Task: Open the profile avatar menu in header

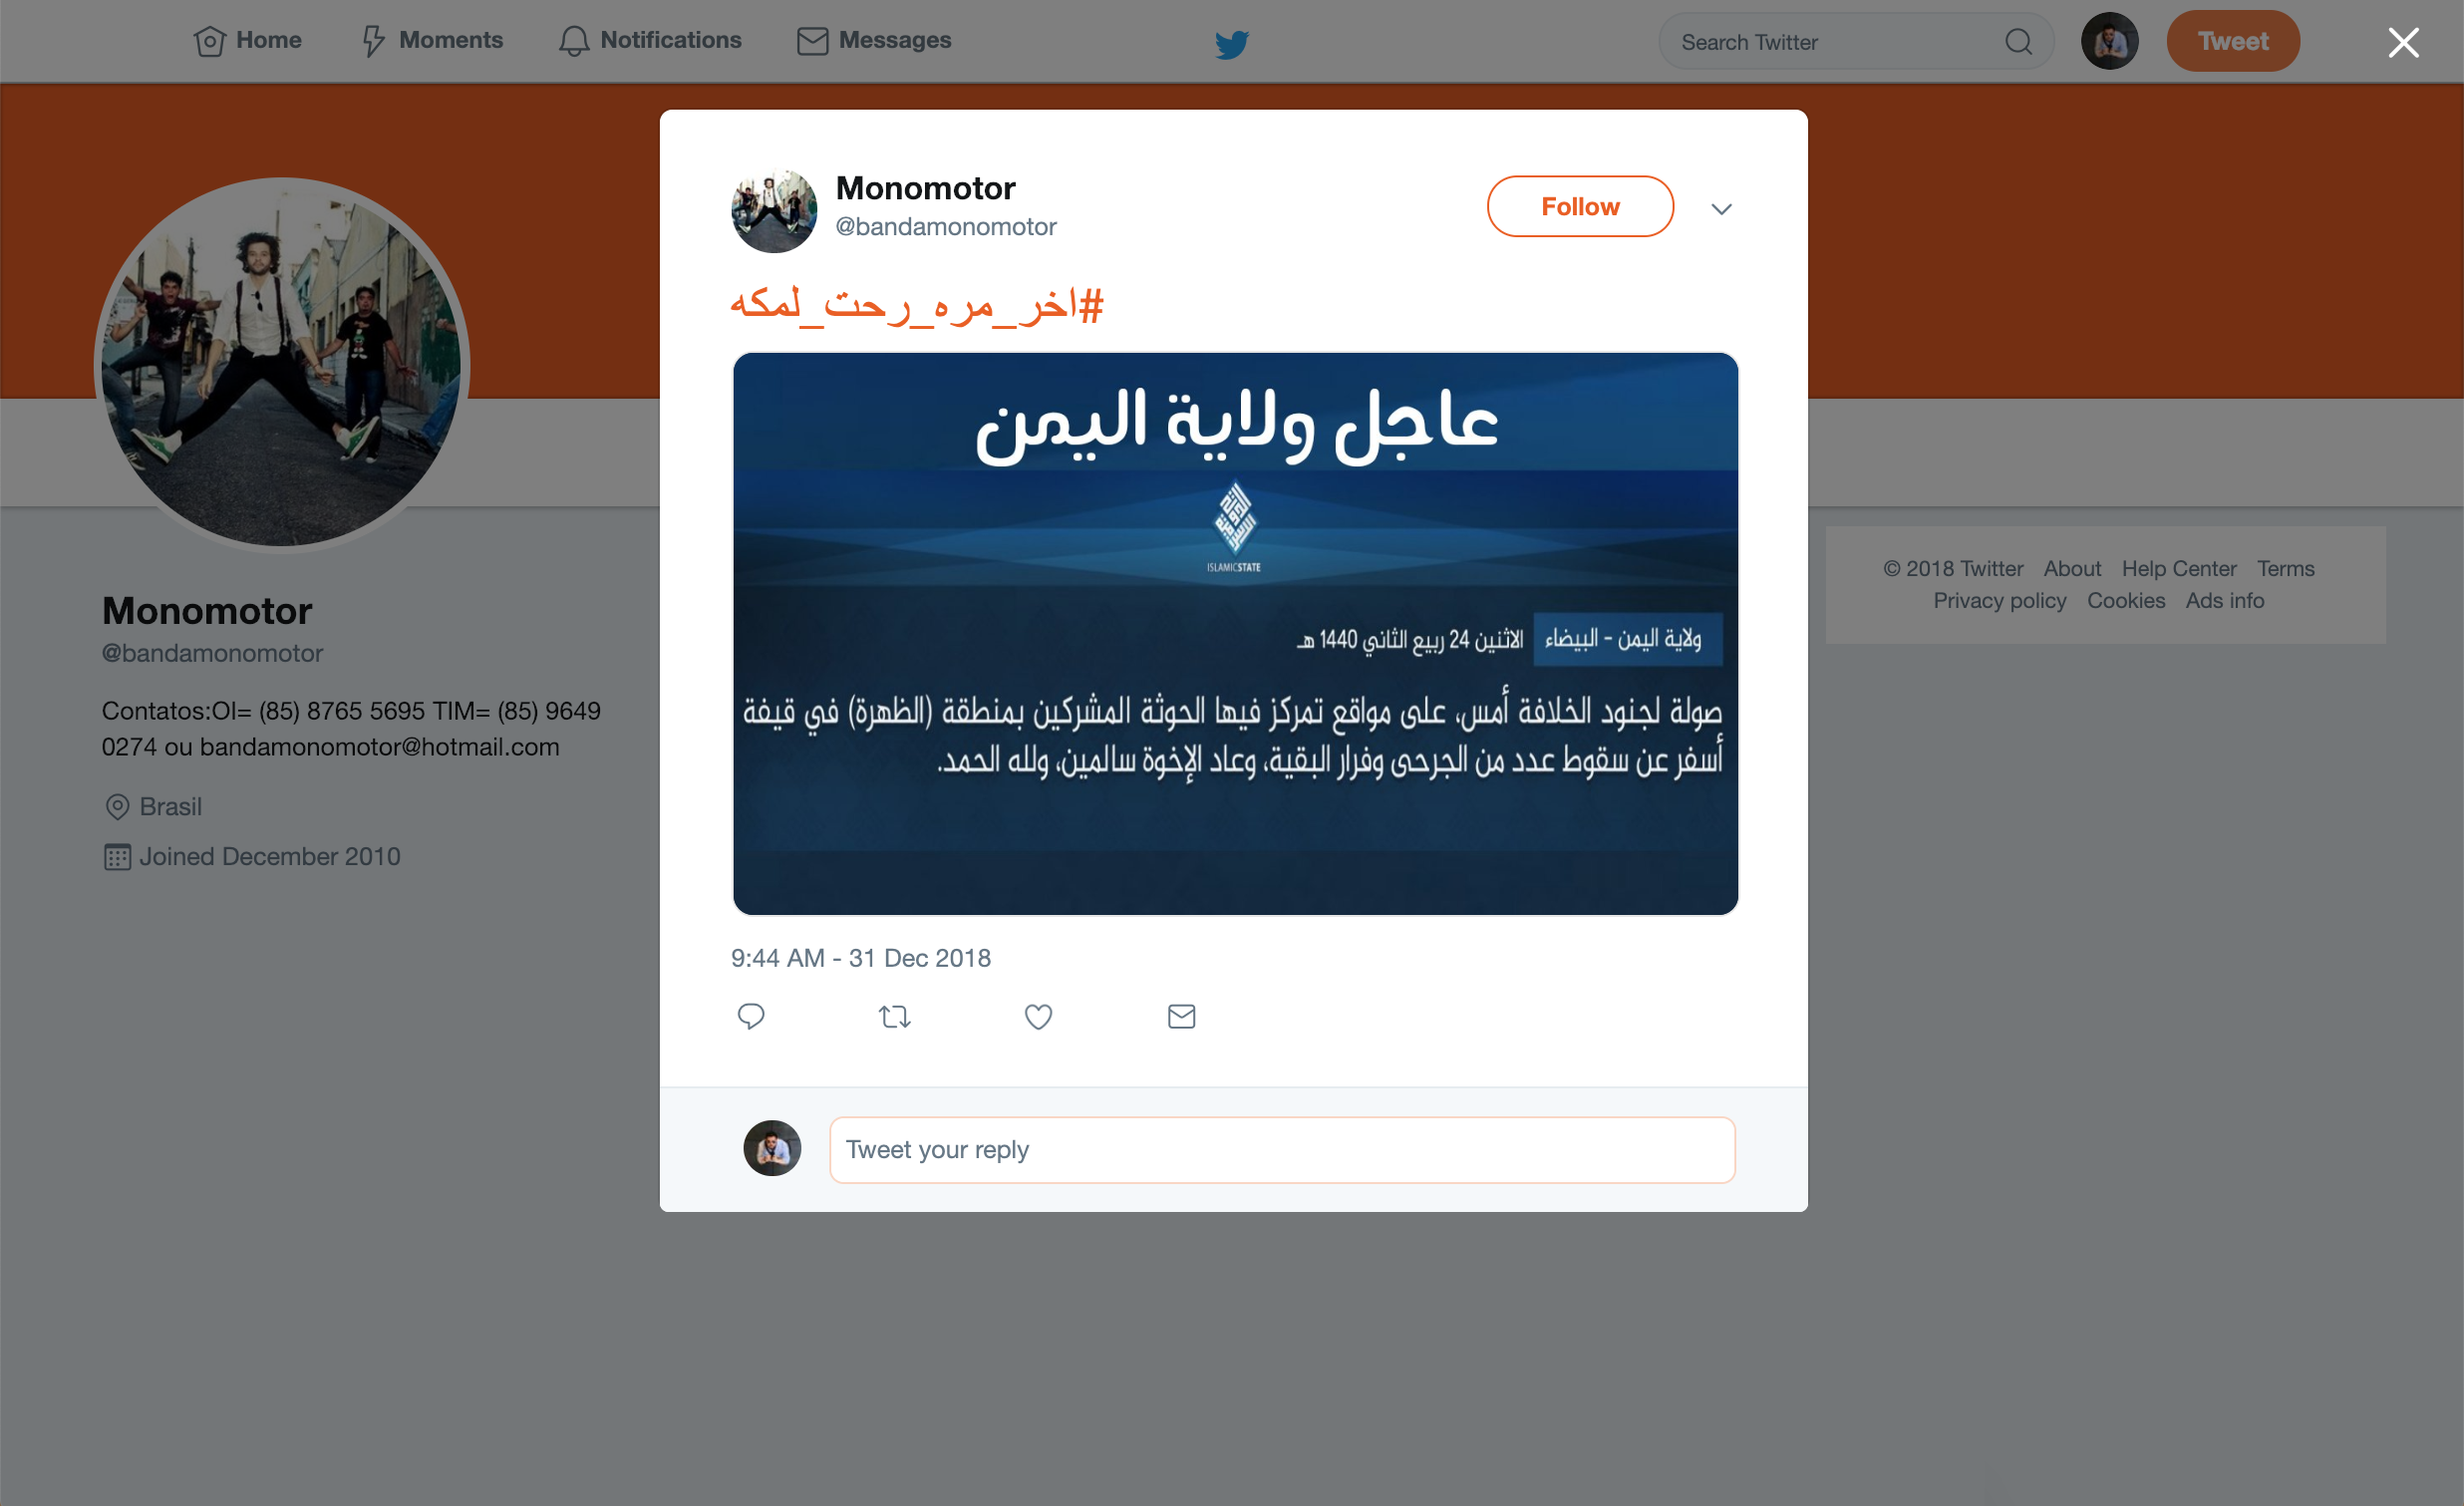Action: (2109, 41)
